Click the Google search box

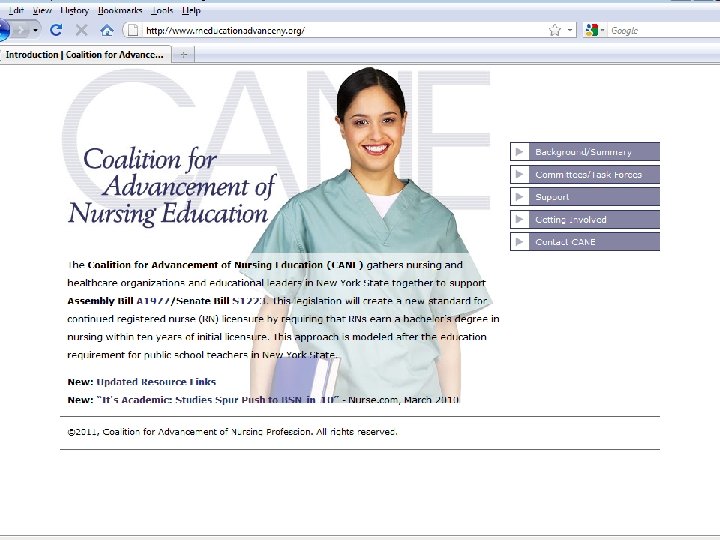(x=665, y=31)
